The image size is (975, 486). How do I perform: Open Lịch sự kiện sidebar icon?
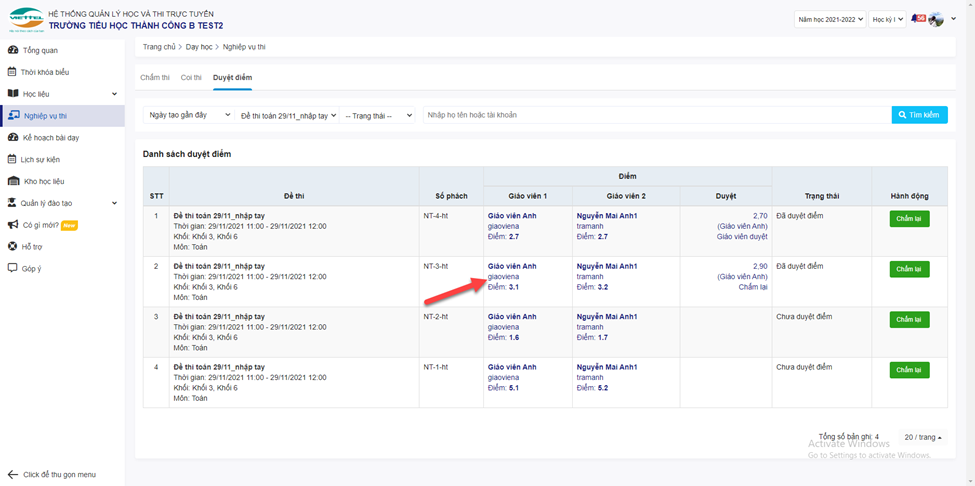click(x=12, y=159)
